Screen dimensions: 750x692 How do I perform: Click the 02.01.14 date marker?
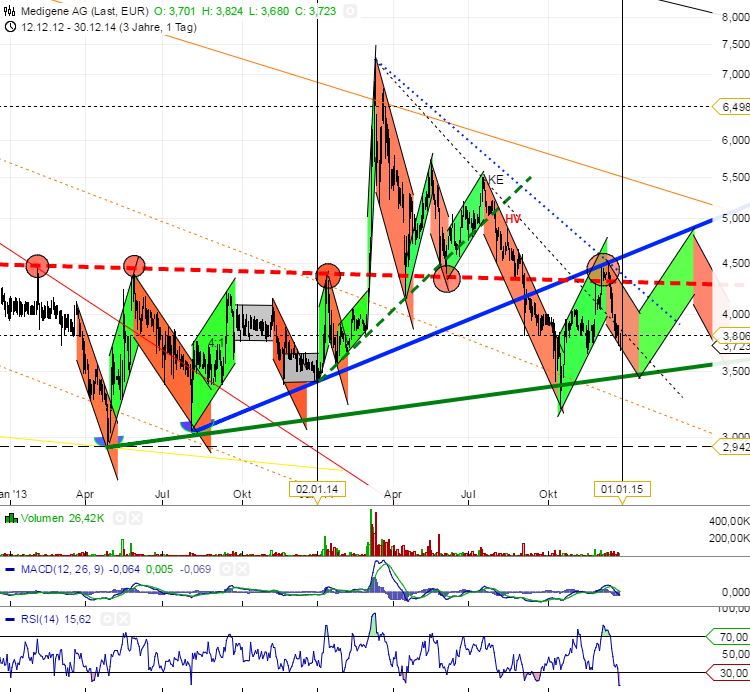[x=317, y=489]
